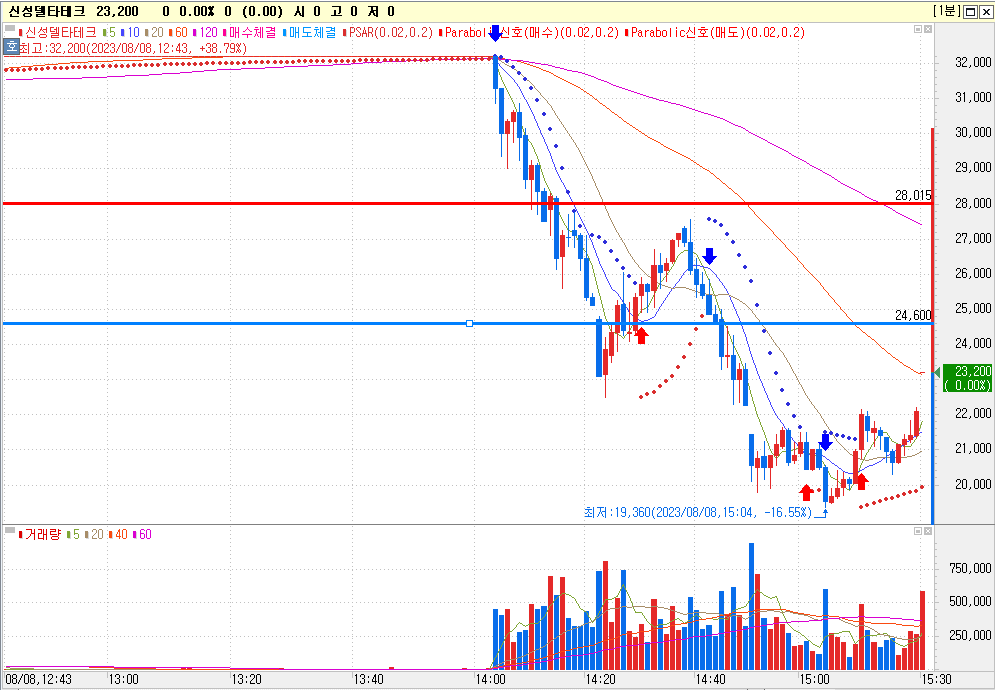Image resolution: width=995 pixels, height=690 pixels.
Task: Click the 23,200 price in the title bar
Action: (117, 11)
